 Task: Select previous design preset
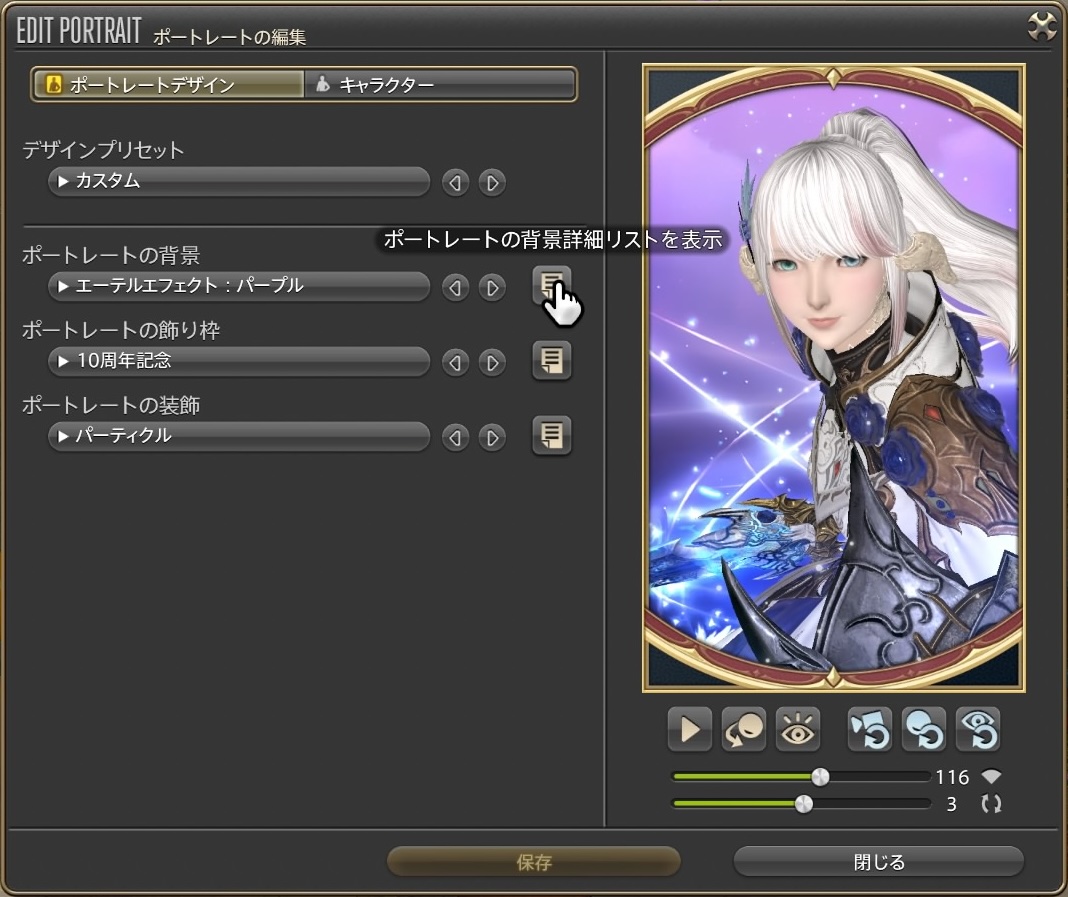(455, 183)
